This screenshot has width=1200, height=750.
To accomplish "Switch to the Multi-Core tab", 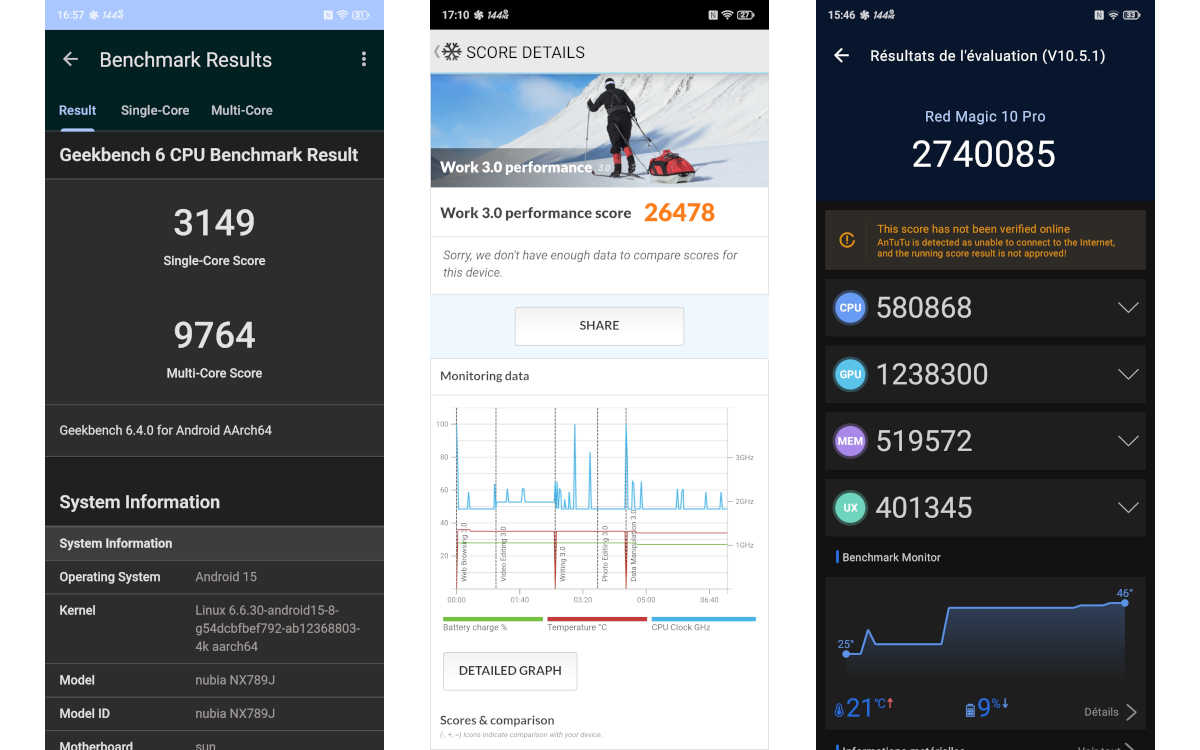I will pyautogui.click(x=242, y=111).
